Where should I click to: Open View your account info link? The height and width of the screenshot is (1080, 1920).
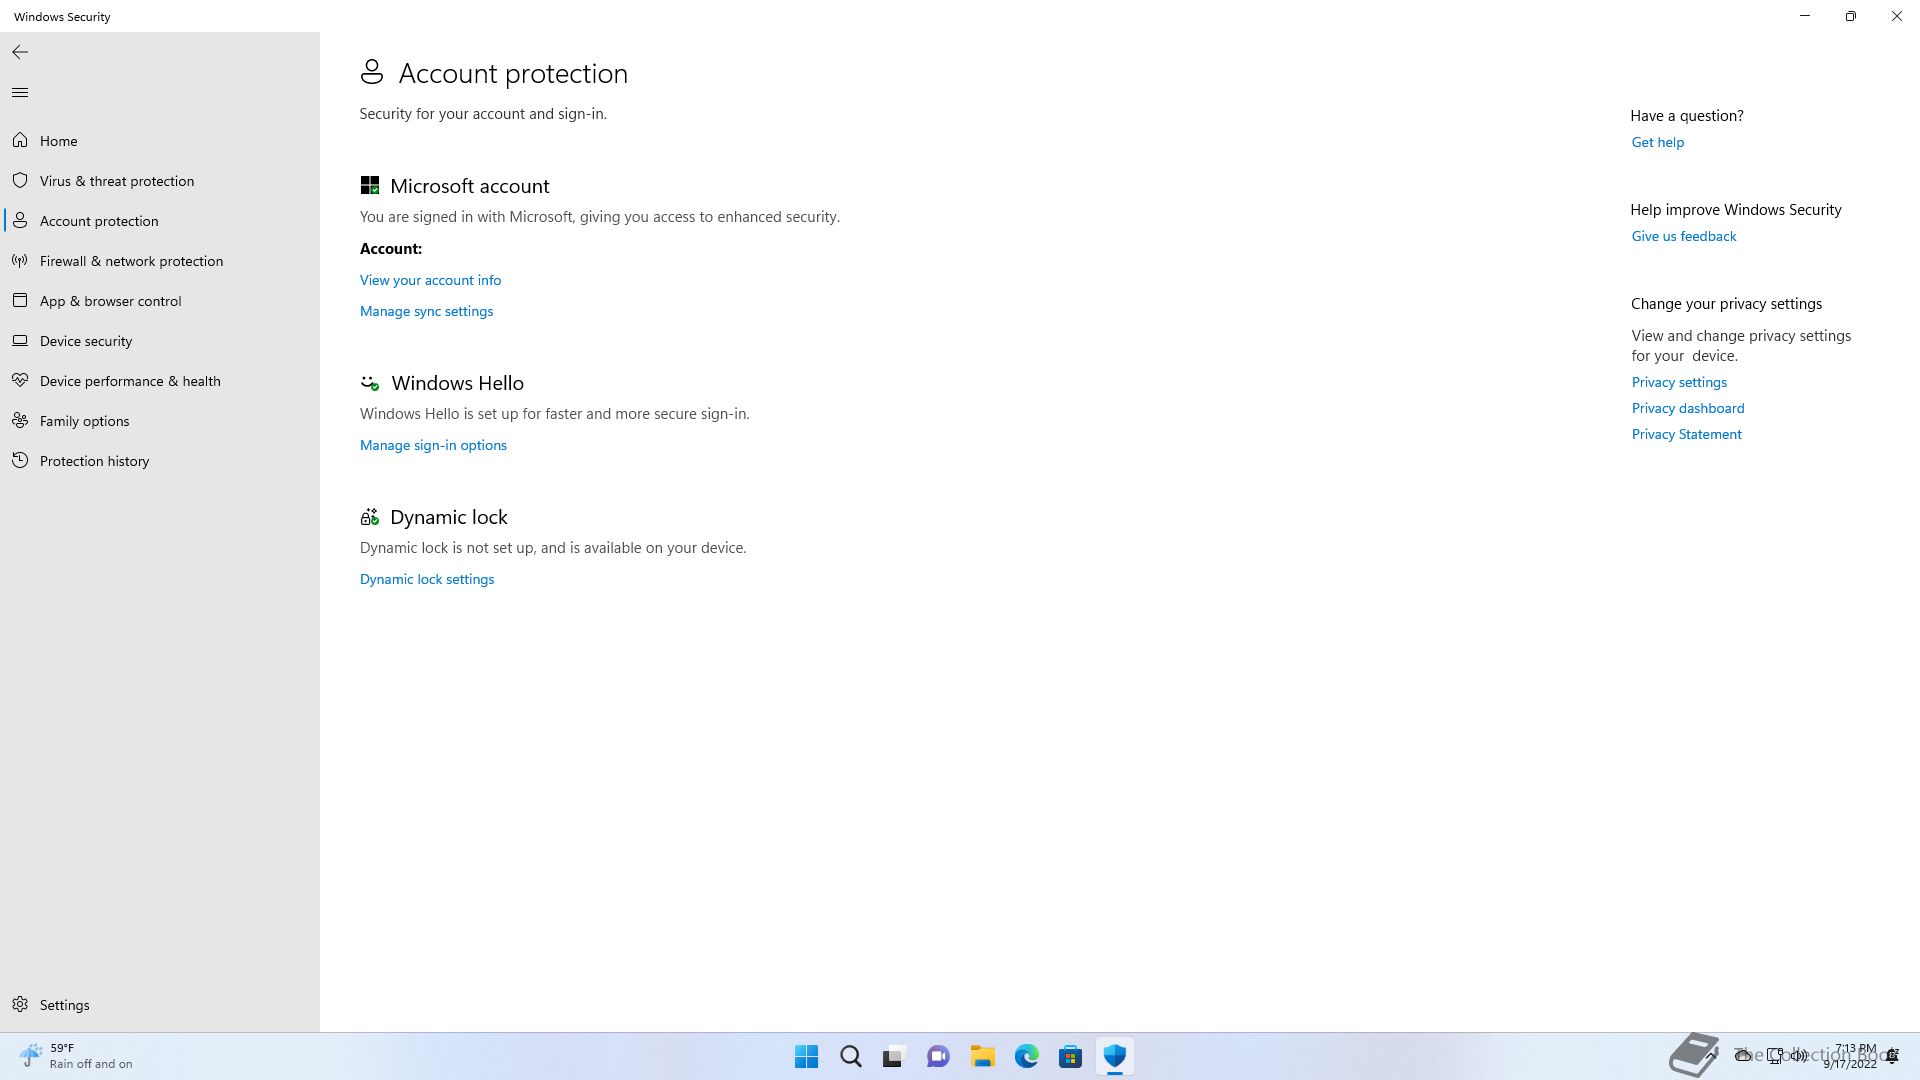click(x=430, y=280)
